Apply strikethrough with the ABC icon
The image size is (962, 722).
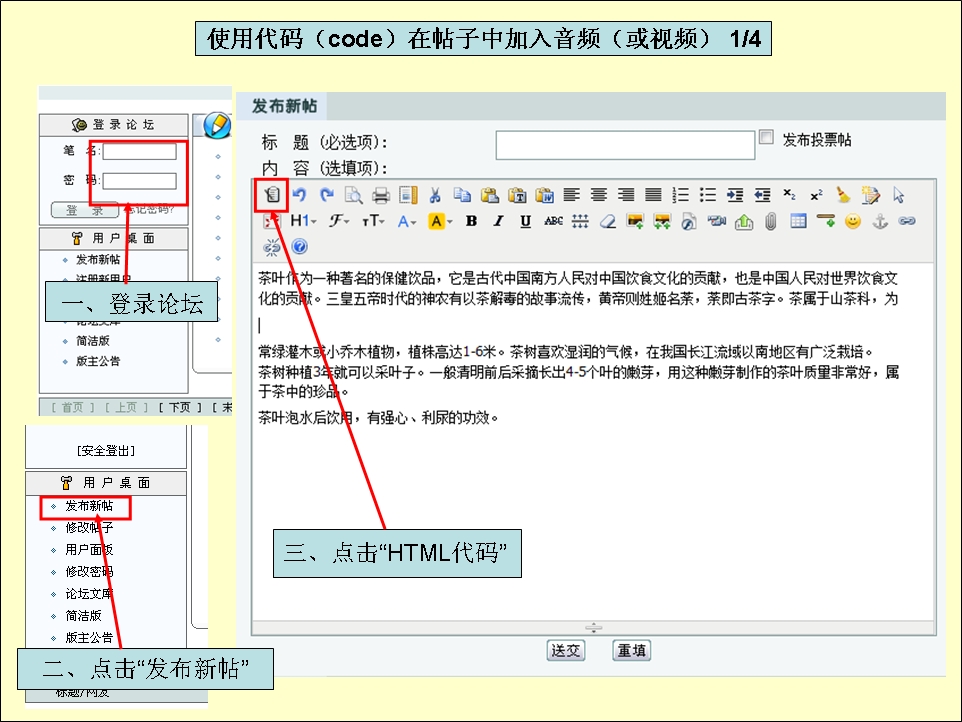coord(553,221)
